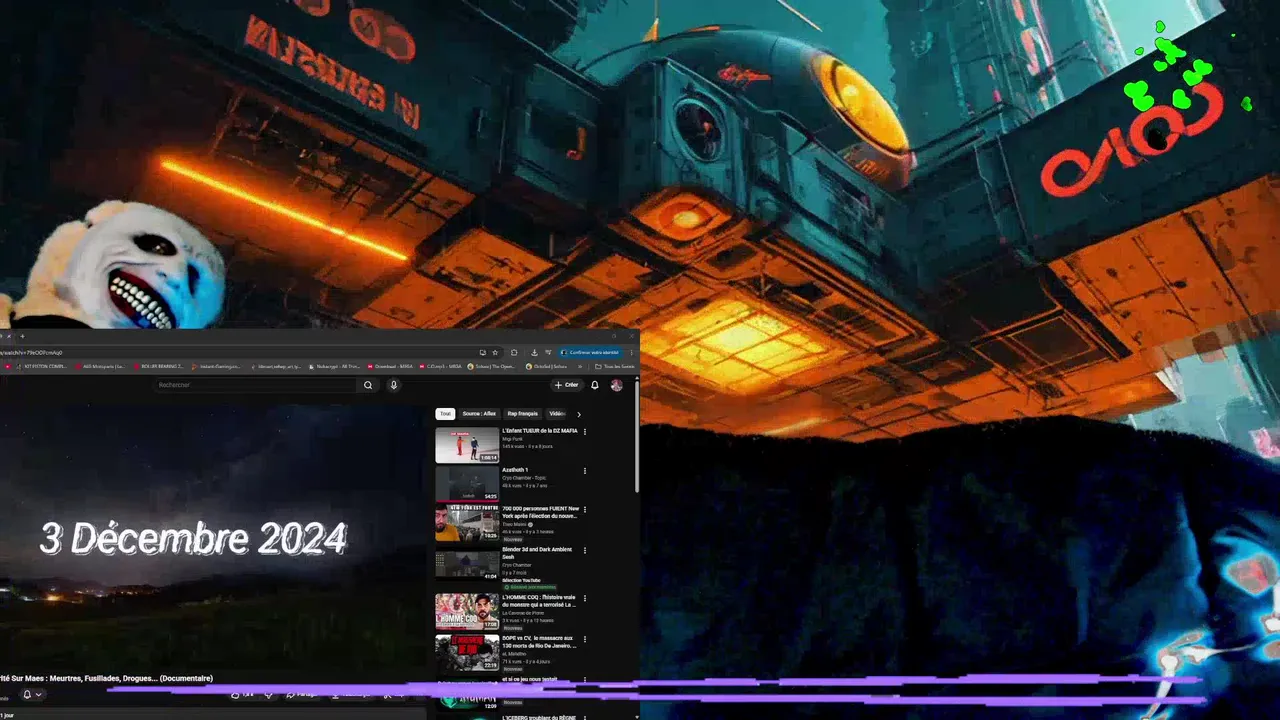Viewport: 1280px width, 720px height.
Task: Open the Nulscrypt bookmark
Action: pyautogui.click(x=335, y=367)
